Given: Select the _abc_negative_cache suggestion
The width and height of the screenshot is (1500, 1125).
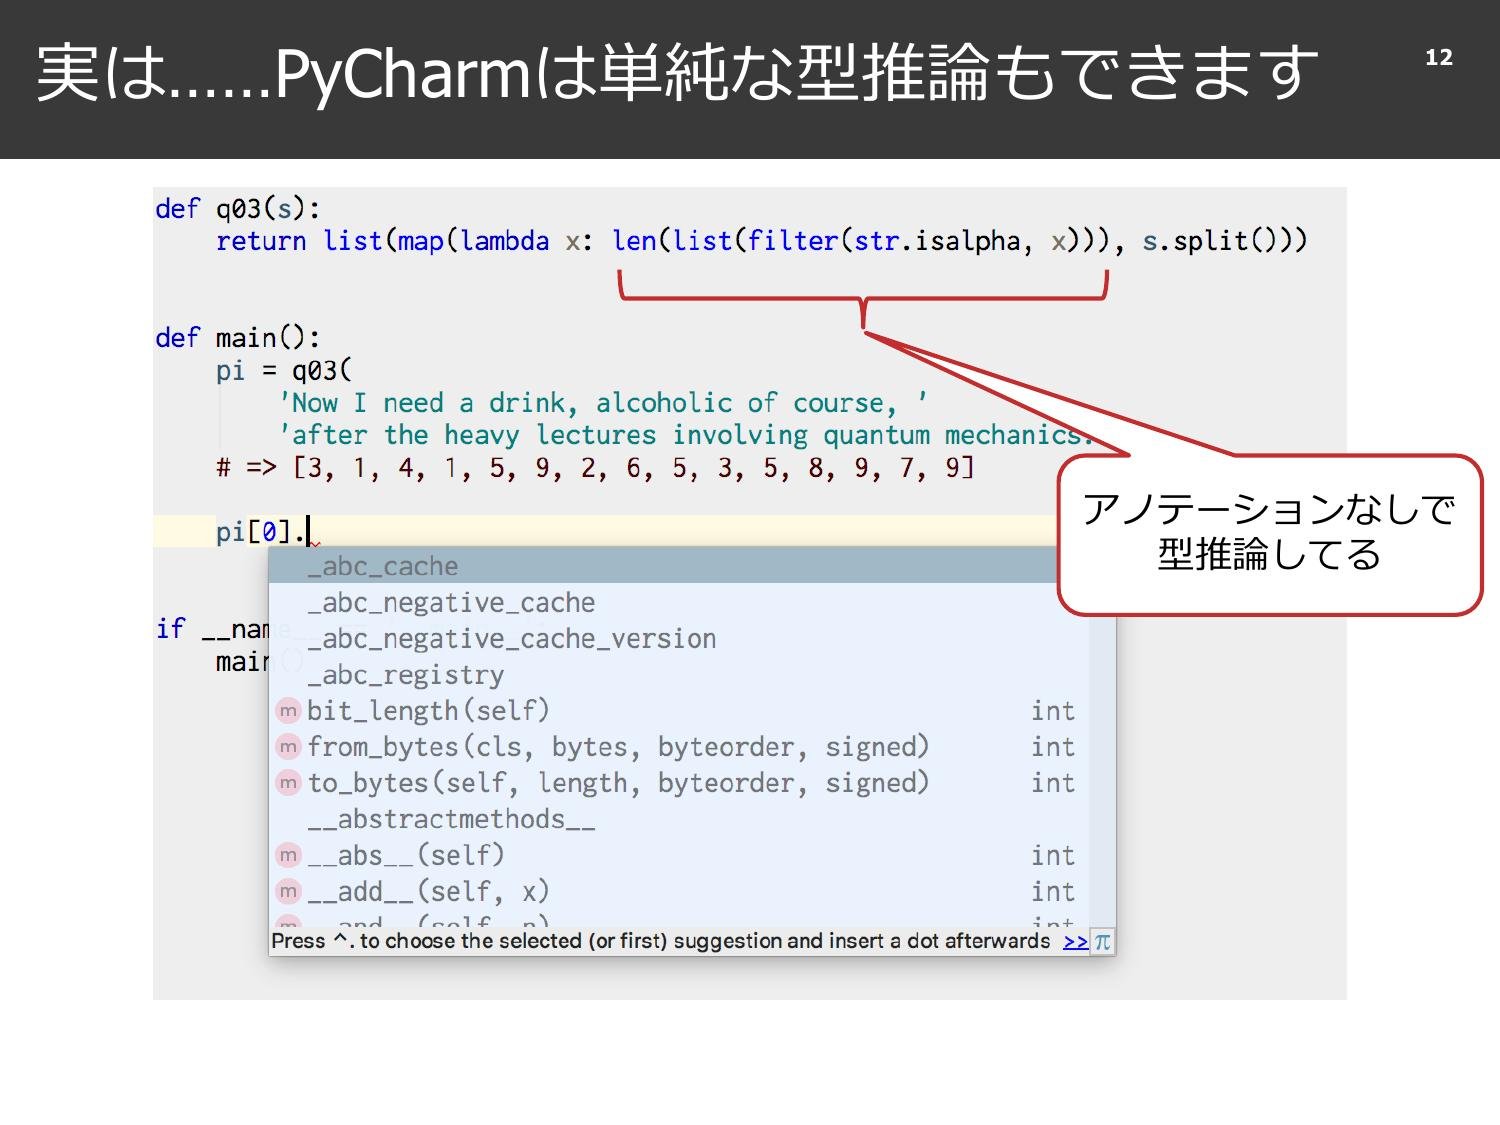Looking at the screenshot, I should pos(450,601).
